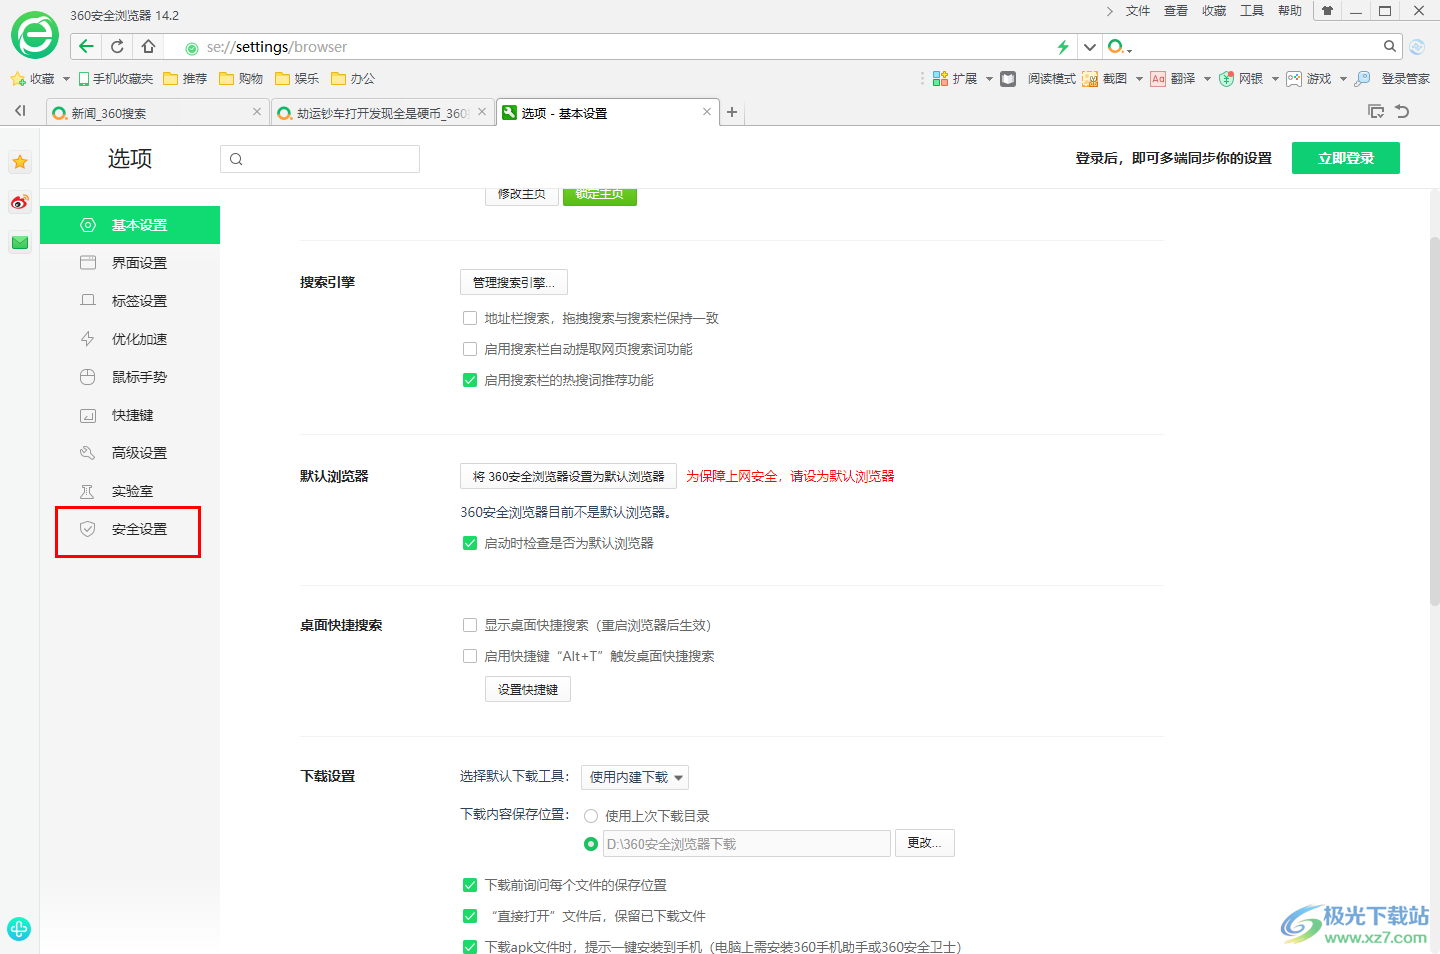
Task: Open the search engine selector dropdown
Action: click(1120, 46)
